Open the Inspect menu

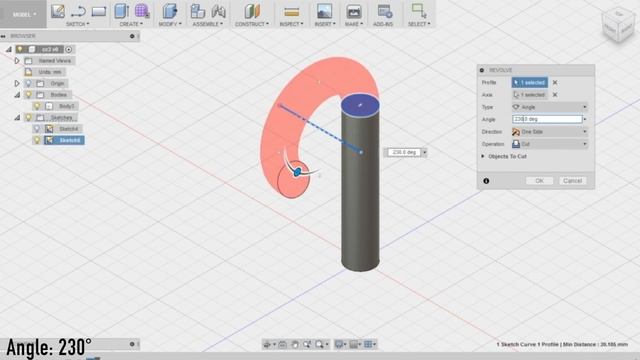coord(291,24)
